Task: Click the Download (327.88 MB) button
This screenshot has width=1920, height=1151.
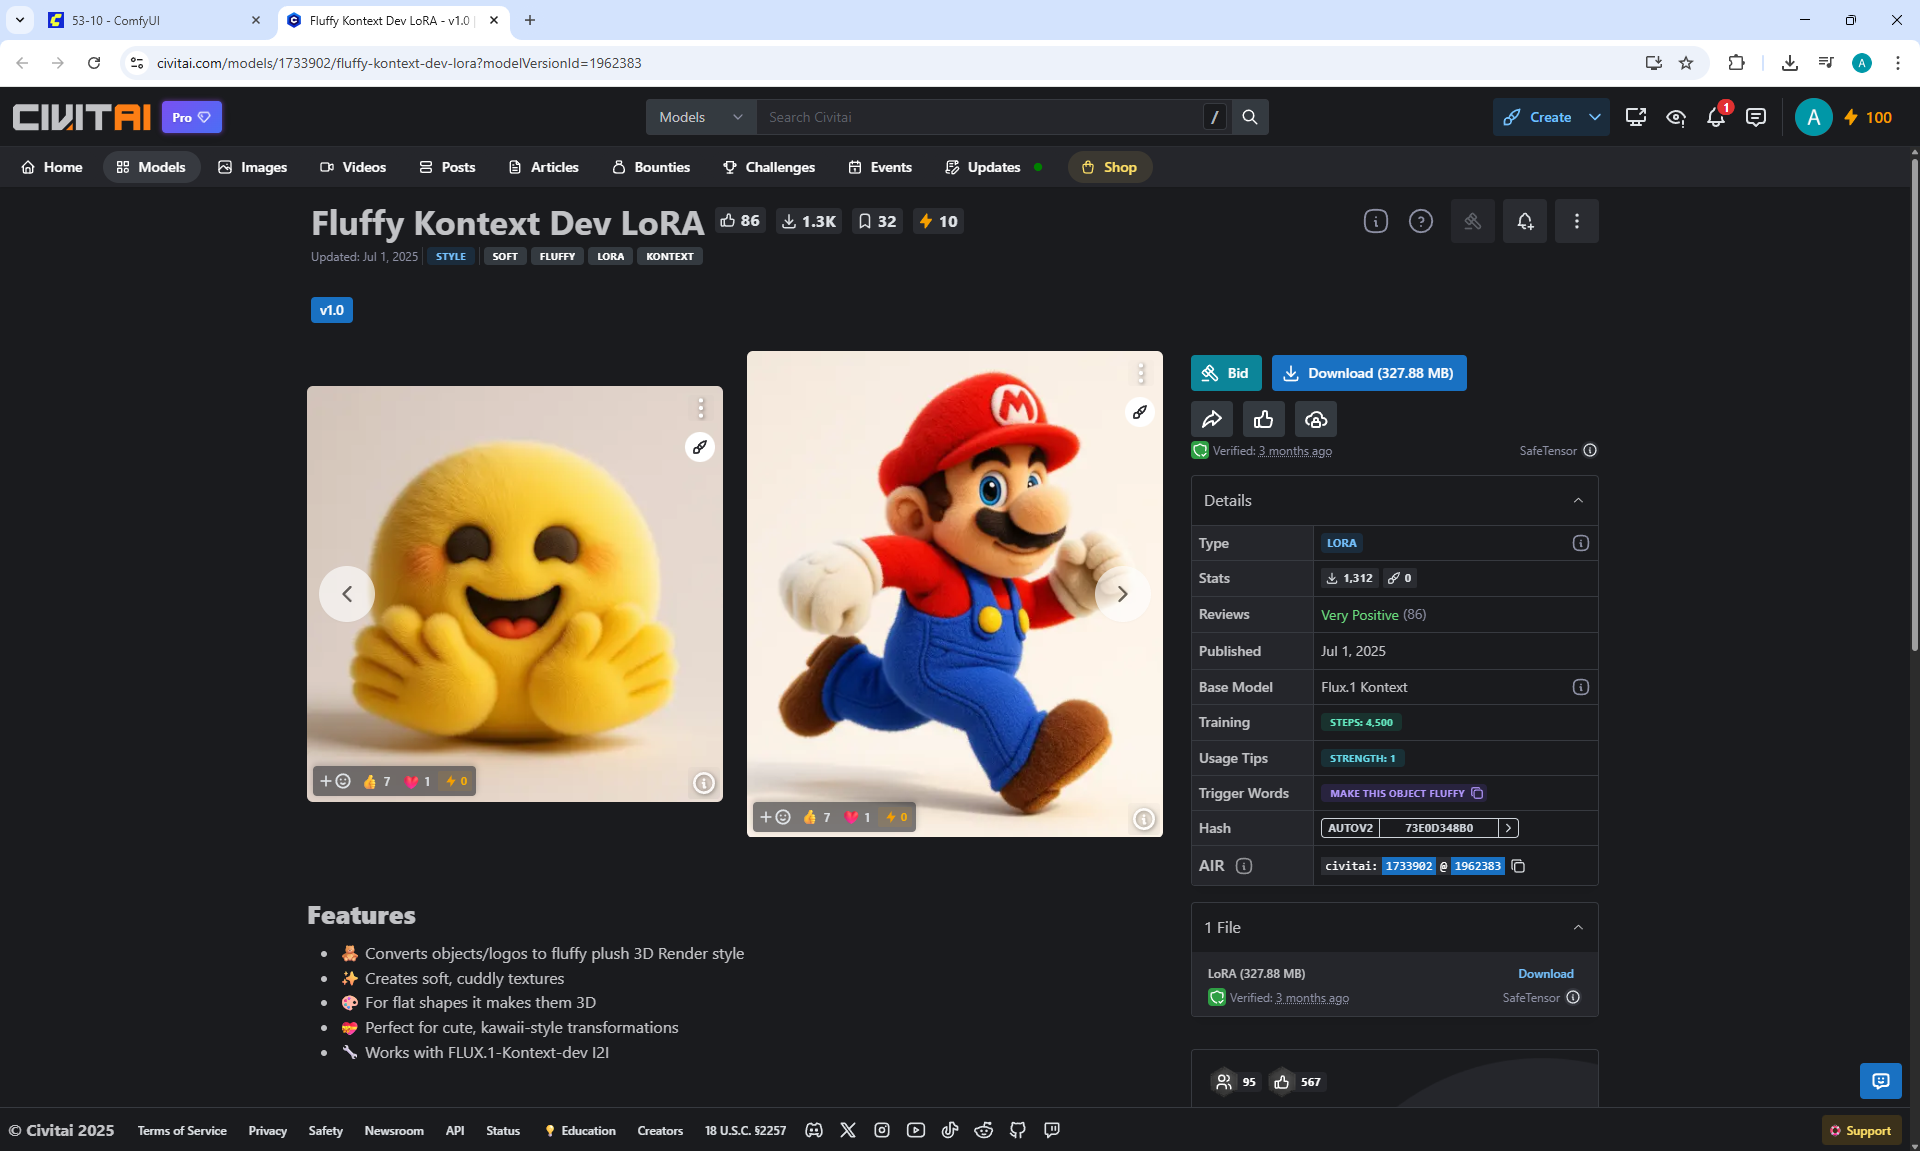Action: point(1369,373)
